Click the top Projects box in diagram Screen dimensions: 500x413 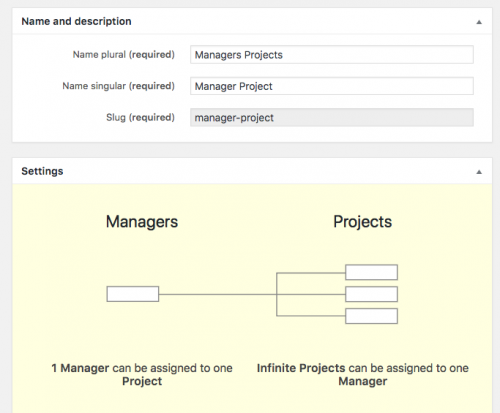coord(371,272)
